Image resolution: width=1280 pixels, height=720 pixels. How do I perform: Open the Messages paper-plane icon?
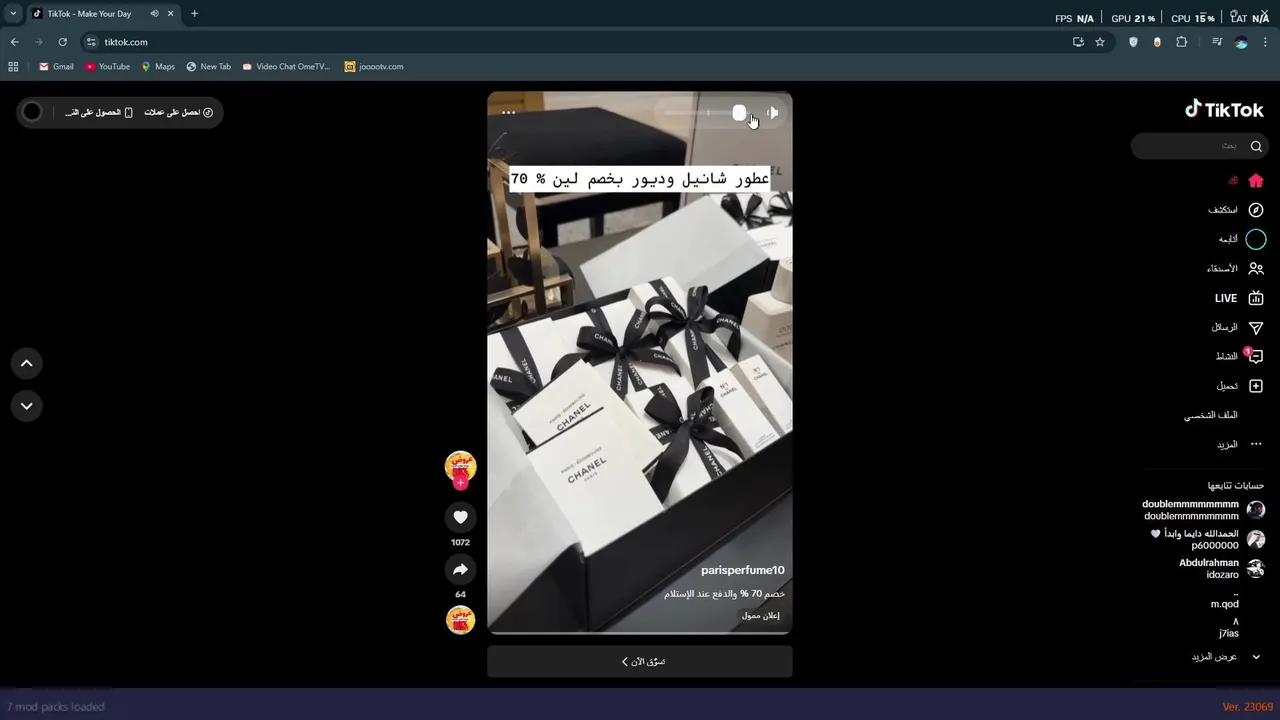[1256, 327]
